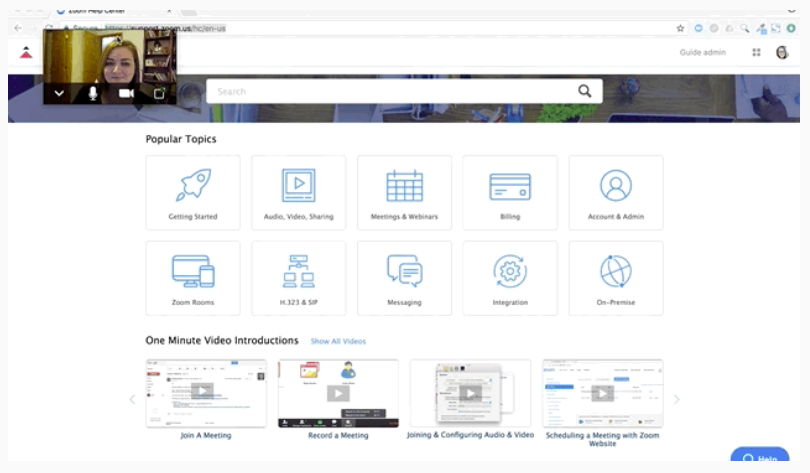Click the magnifier extension icon in toolbar
The width and height of the screenshot is (810, 473).
(744, 28)
